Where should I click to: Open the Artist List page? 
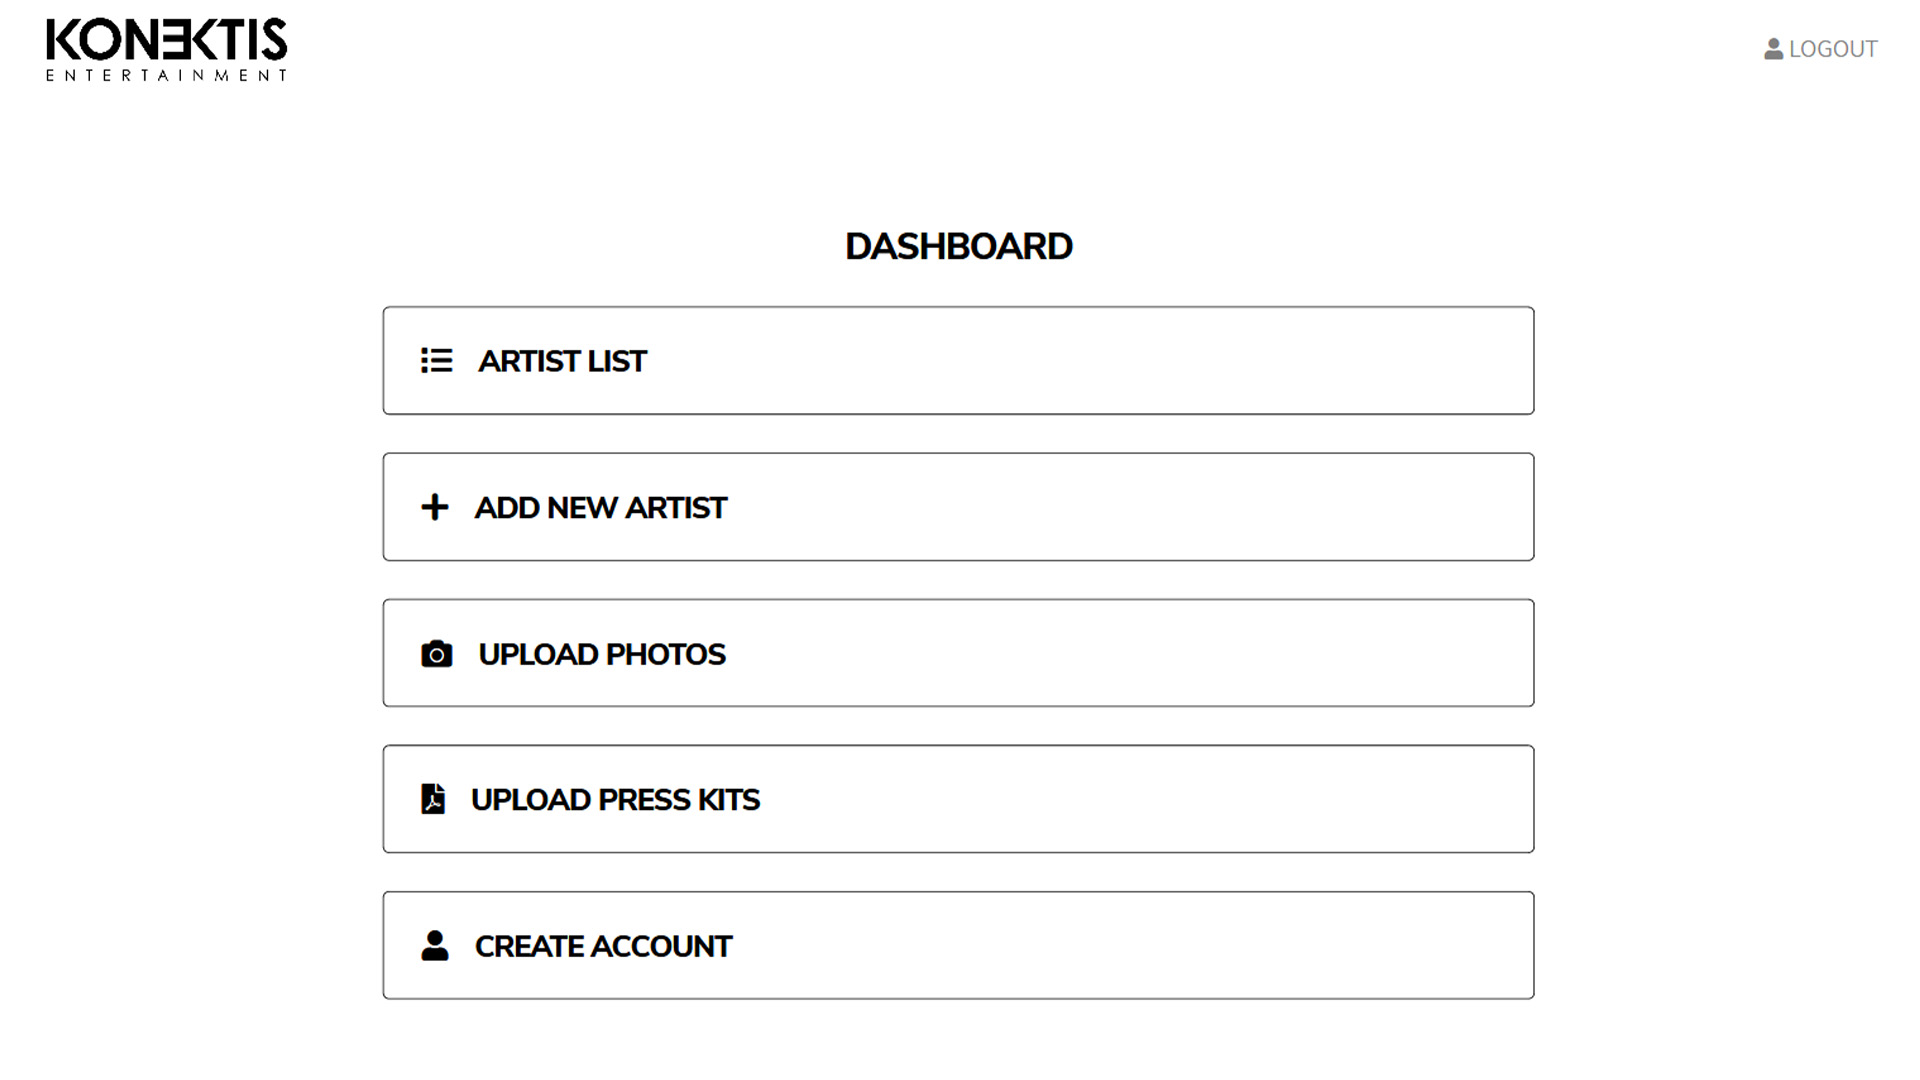957,361
